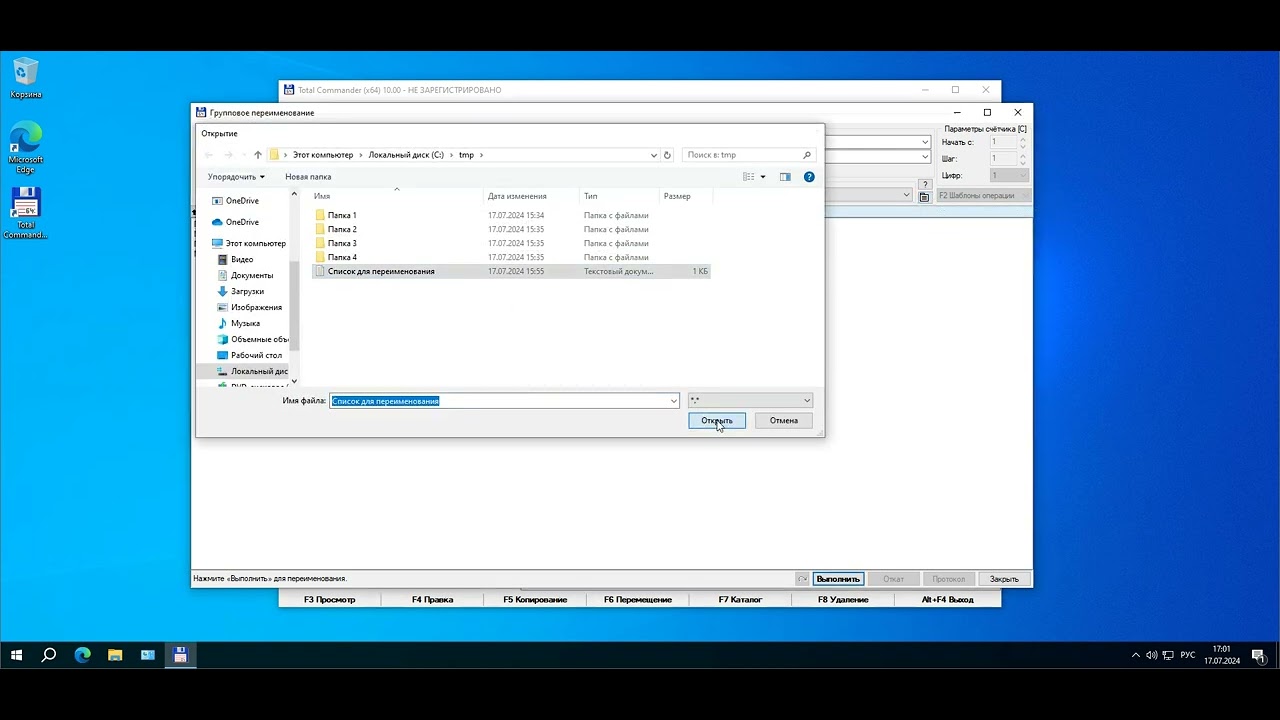Image resolution: width=1280 pixels, height=720 pixels.
Task: Go forward in the Open dialog
Action: point(228,155)
